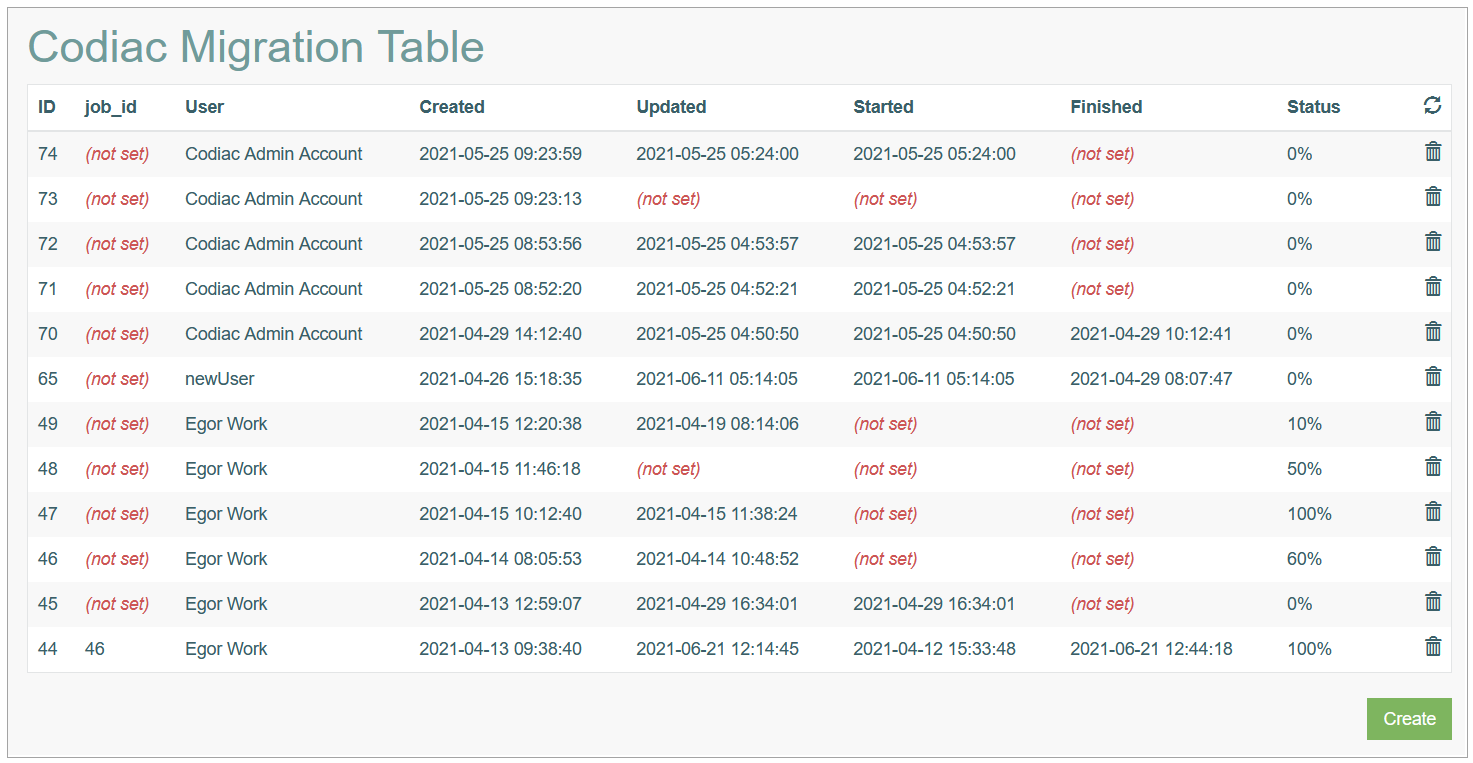Click updated date 2021-06-21 12:14:45
The image size is (1473, 763).
click(717, 649)
